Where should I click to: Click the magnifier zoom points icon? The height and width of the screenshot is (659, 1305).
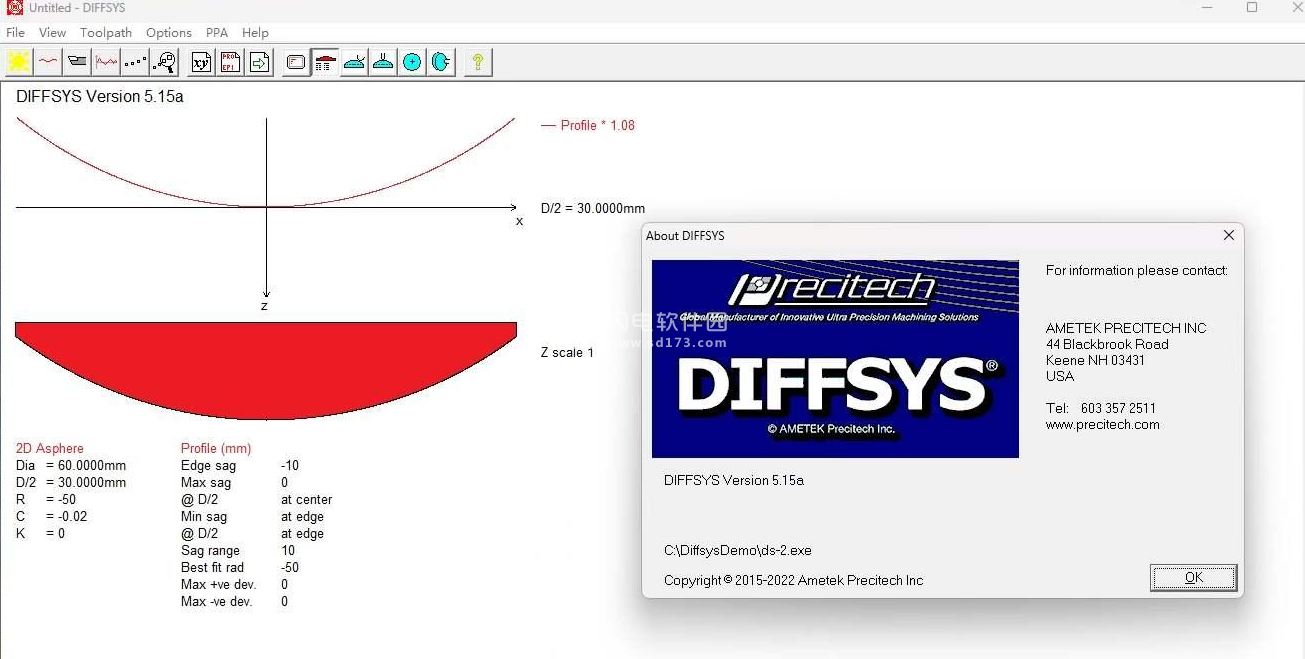(x=164, y=62)
